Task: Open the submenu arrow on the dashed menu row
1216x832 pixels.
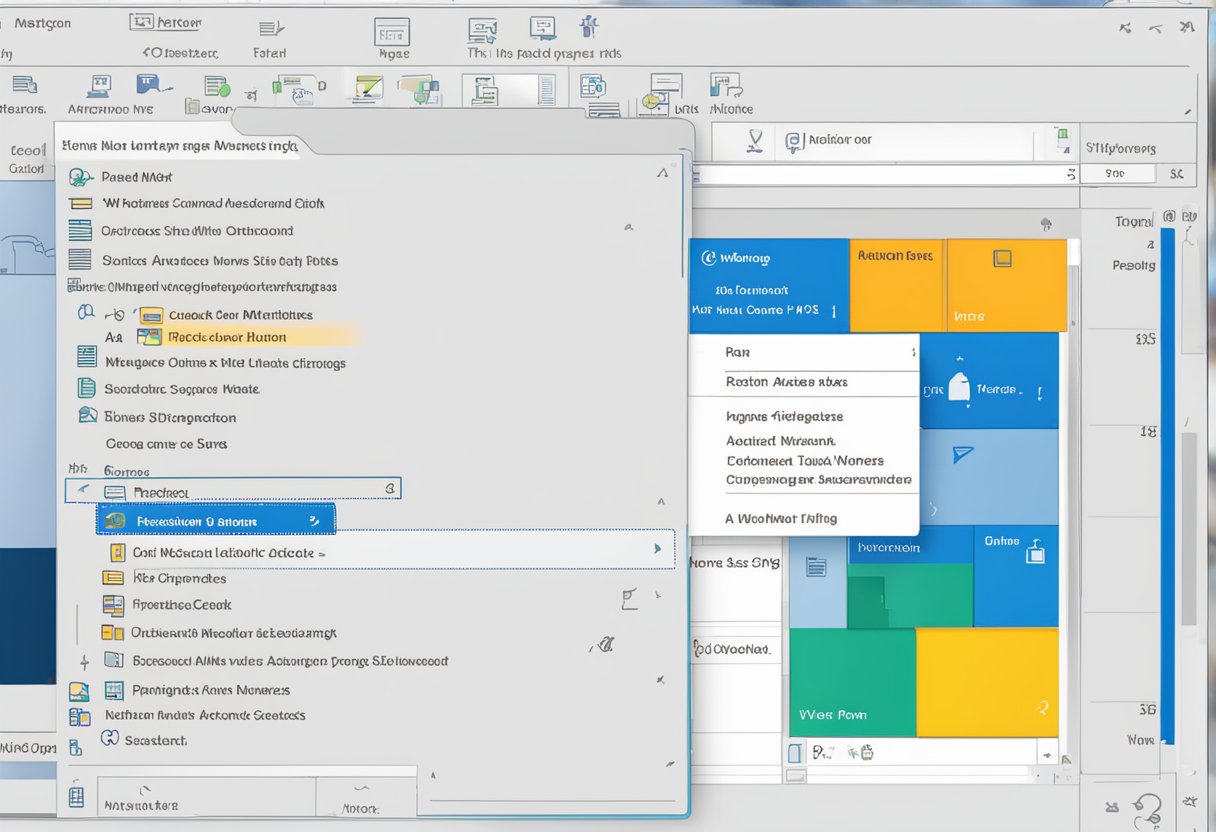Action: 658,548
